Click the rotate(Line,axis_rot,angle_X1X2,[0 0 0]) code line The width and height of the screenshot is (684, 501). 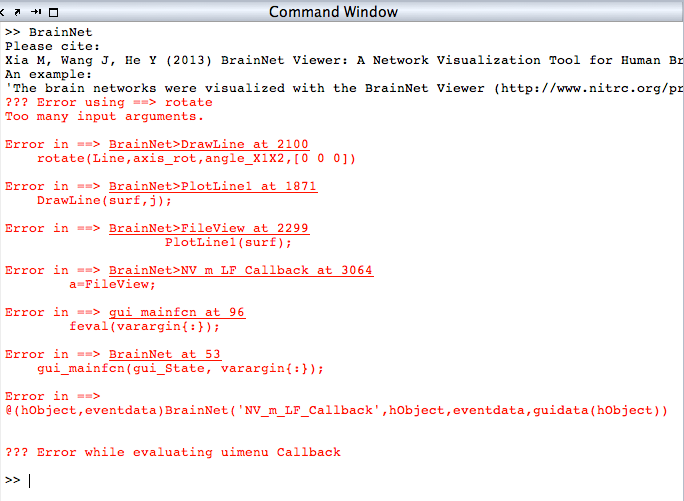point(196,158)
